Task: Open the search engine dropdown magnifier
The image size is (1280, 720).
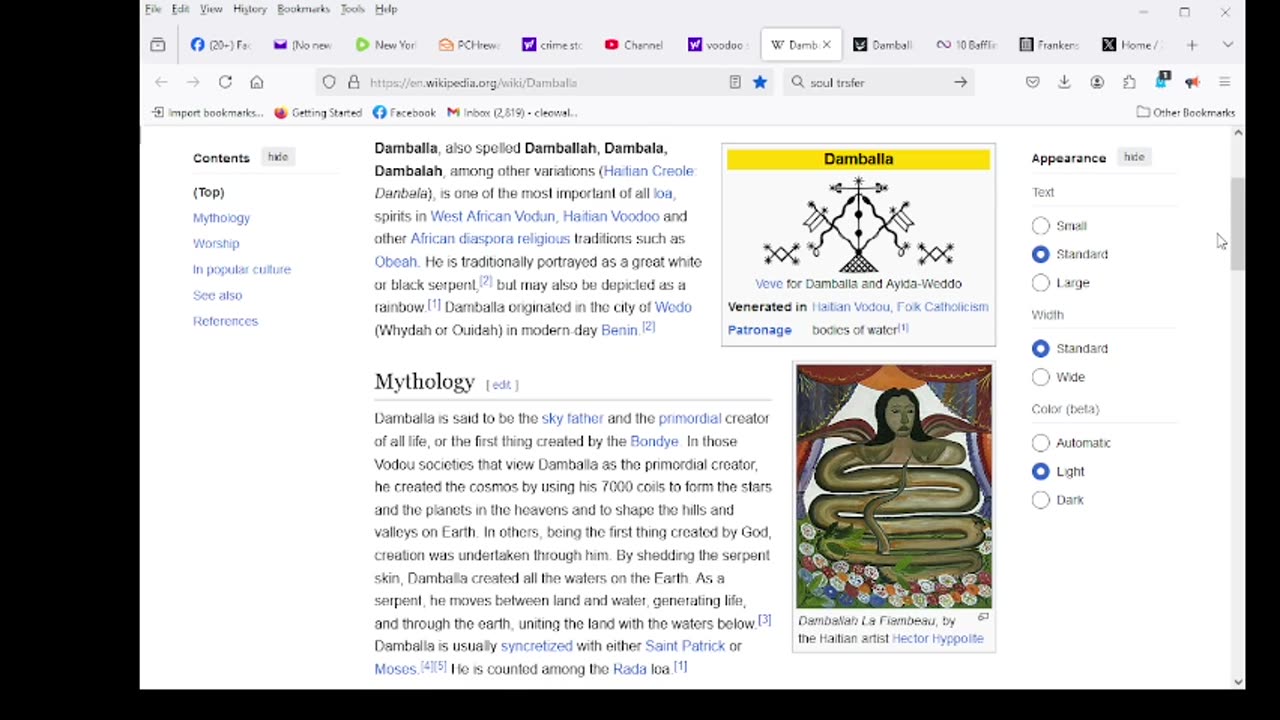Action: [798, 82]
